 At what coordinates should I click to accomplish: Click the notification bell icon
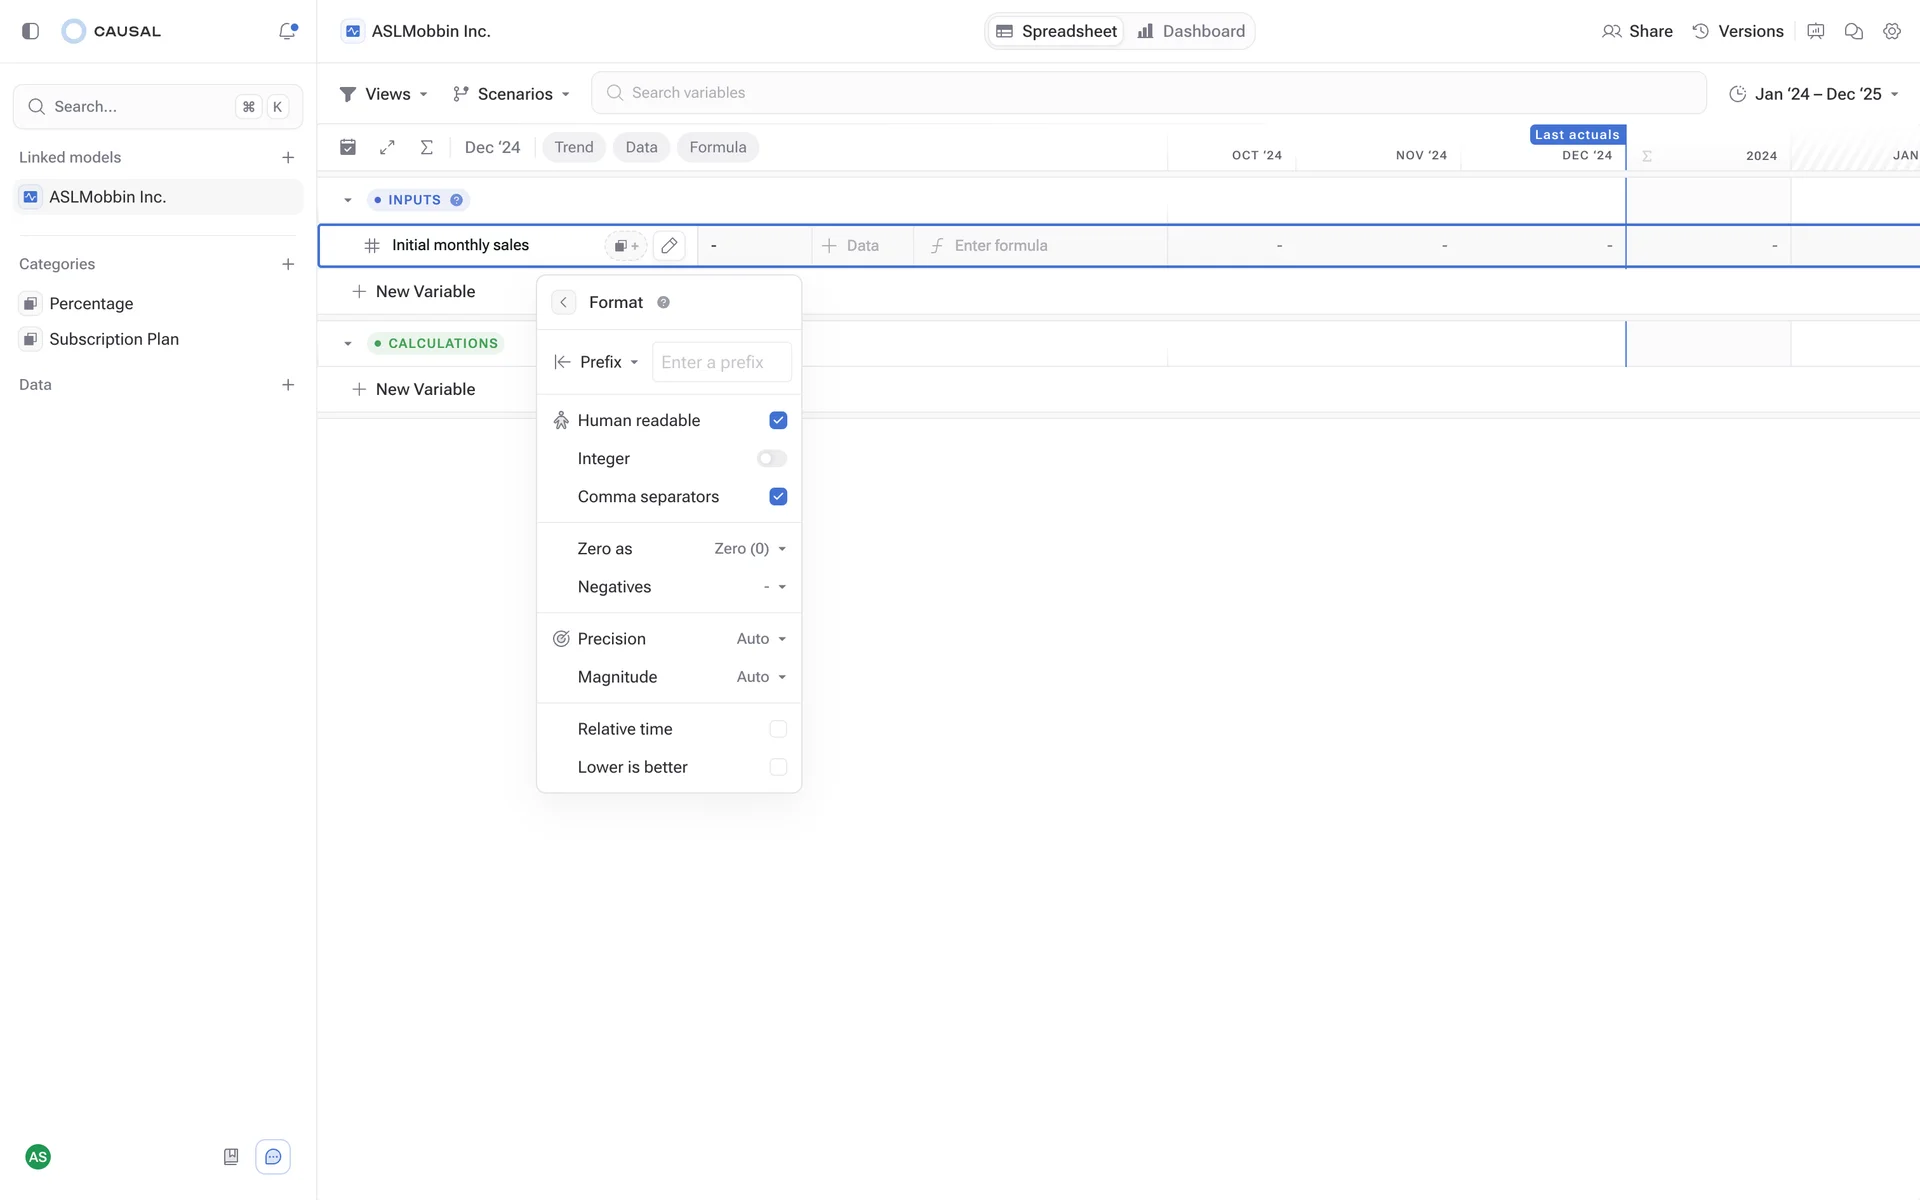pyautogui.click(x=288, y=31)
